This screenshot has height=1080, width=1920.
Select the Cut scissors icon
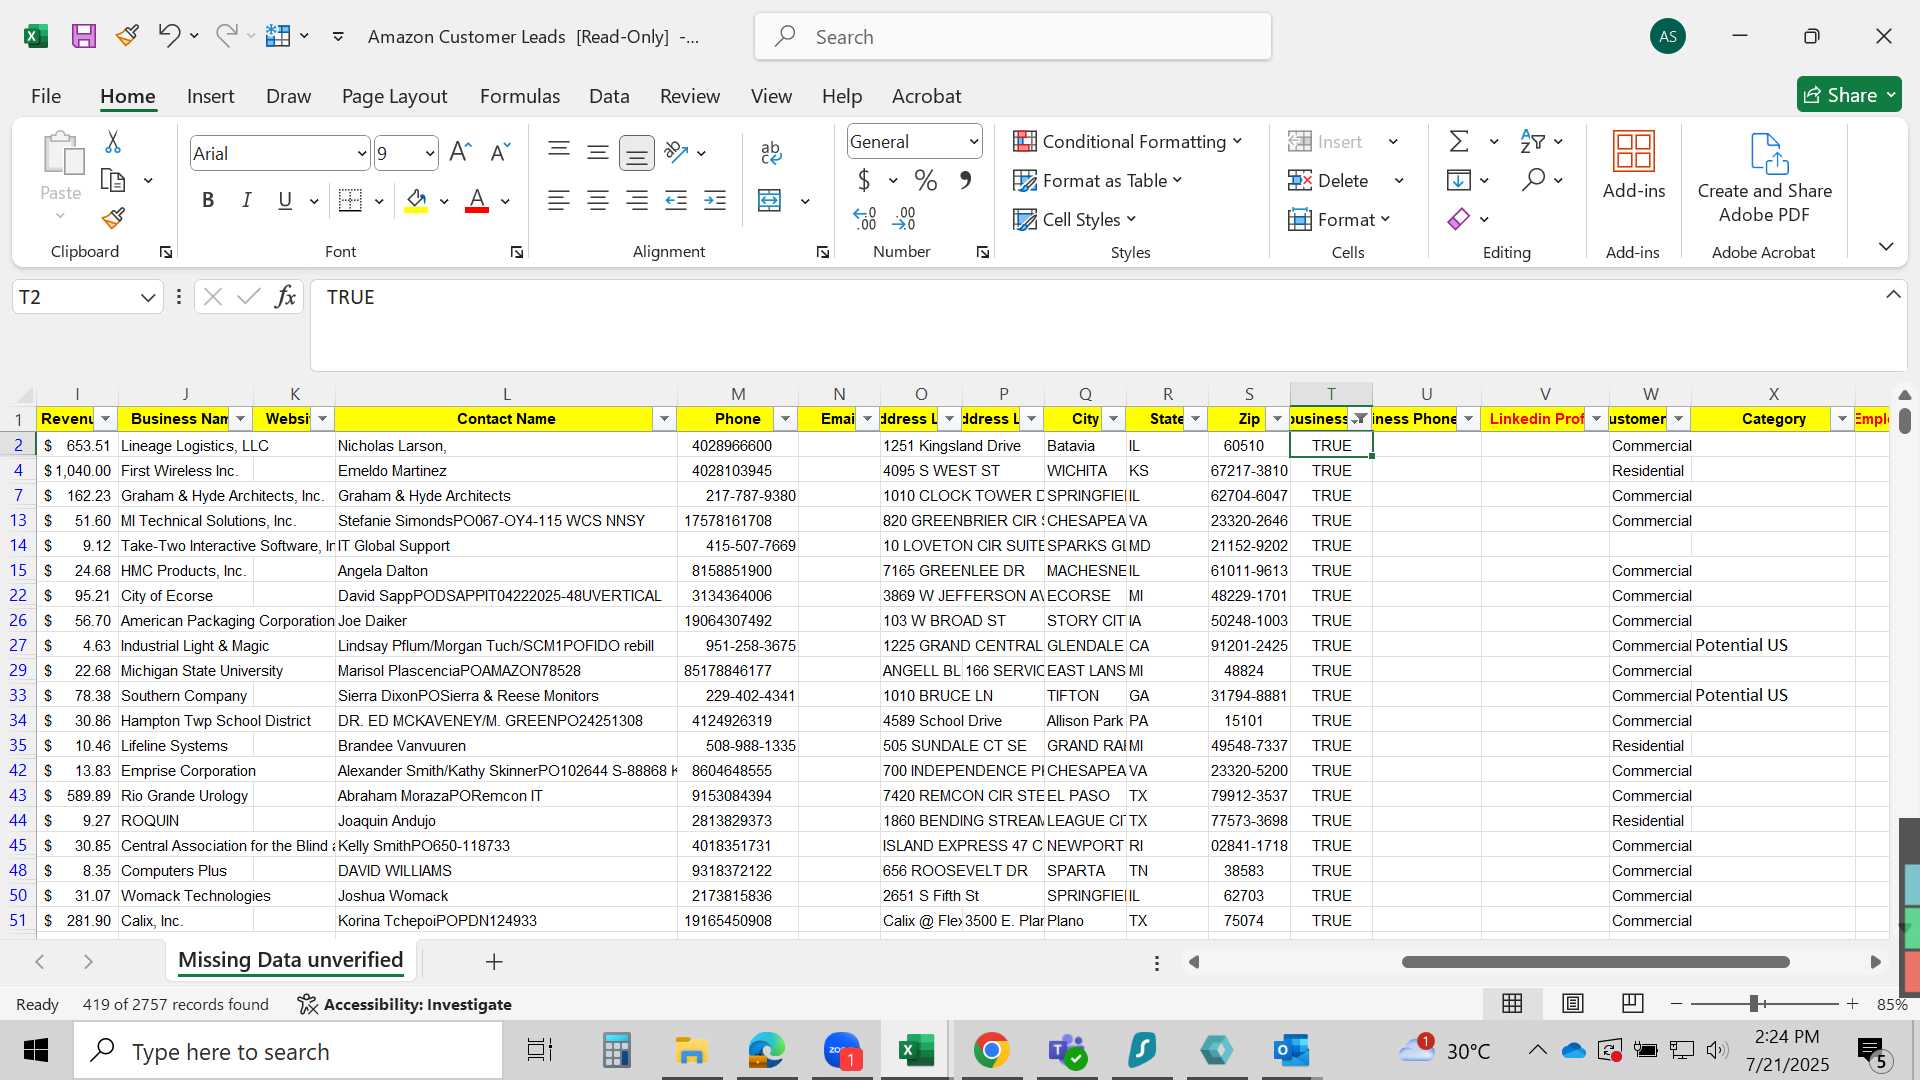tap(113, 142)
